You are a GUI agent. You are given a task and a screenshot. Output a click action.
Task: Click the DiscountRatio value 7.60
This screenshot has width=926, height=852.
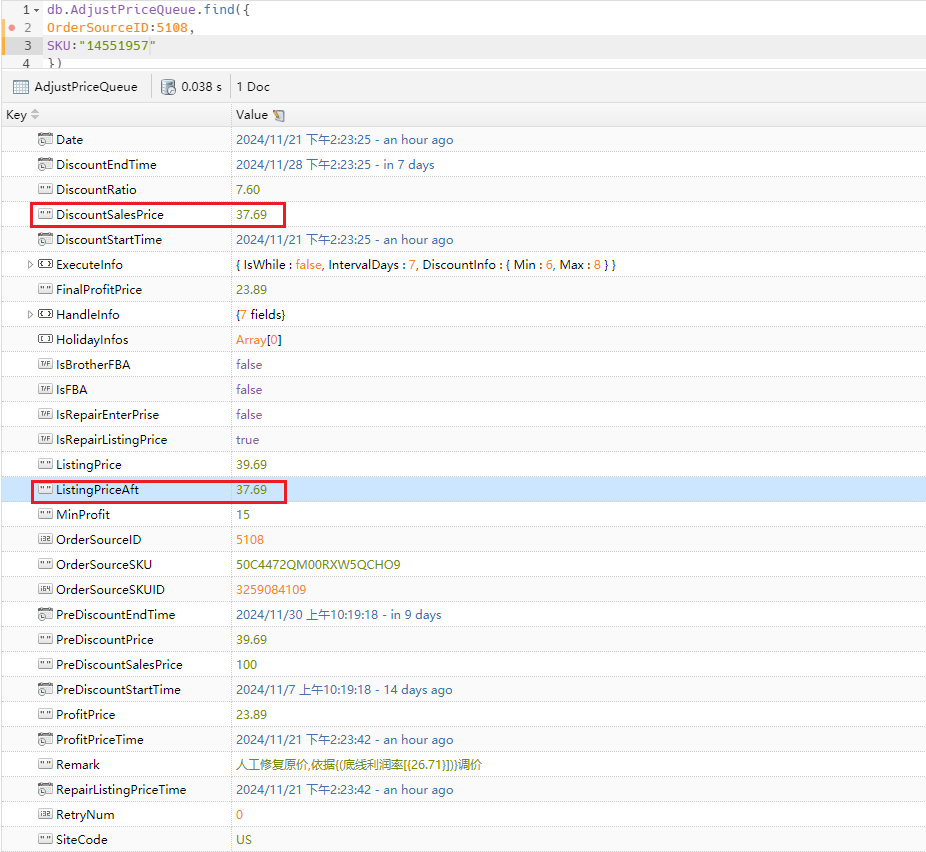click(x=248, y=190)
